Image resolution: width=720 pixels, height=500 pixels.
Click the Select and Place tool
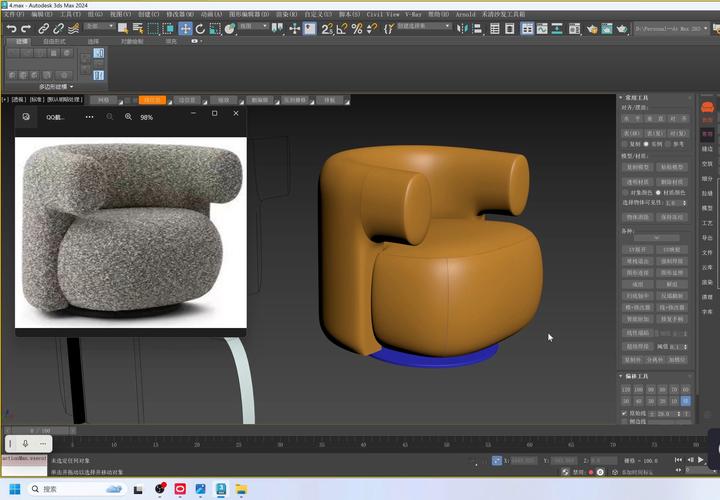point(230,28)
